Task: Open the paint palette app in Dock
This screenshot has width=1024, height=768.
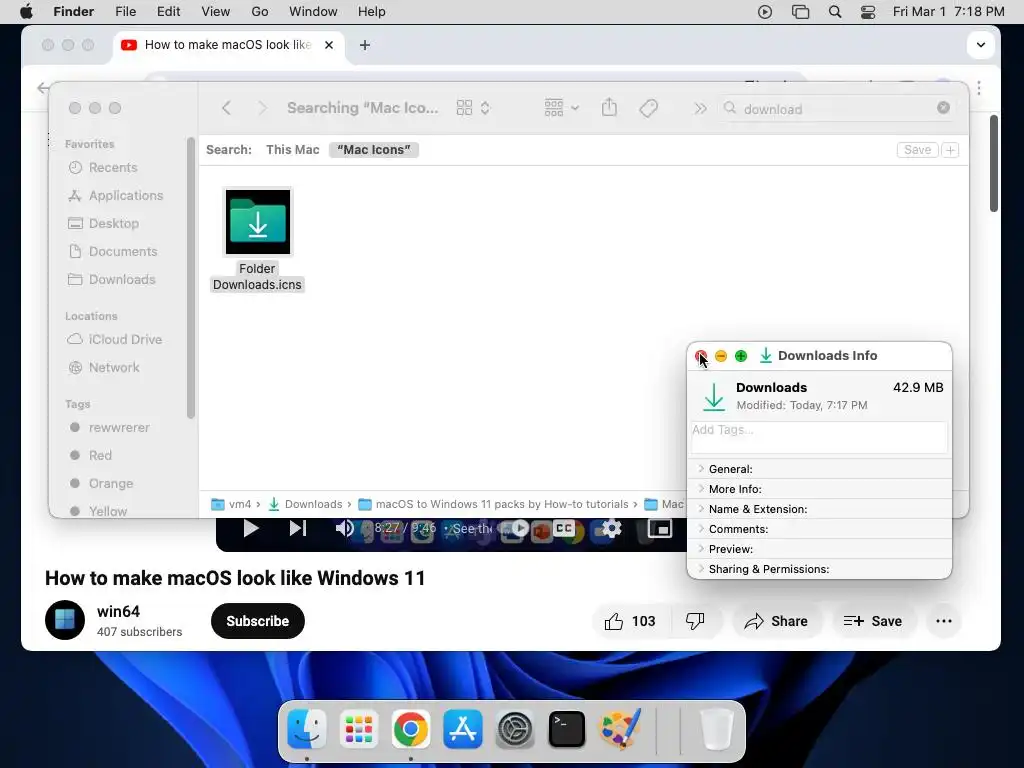Action: coord(619,729)
